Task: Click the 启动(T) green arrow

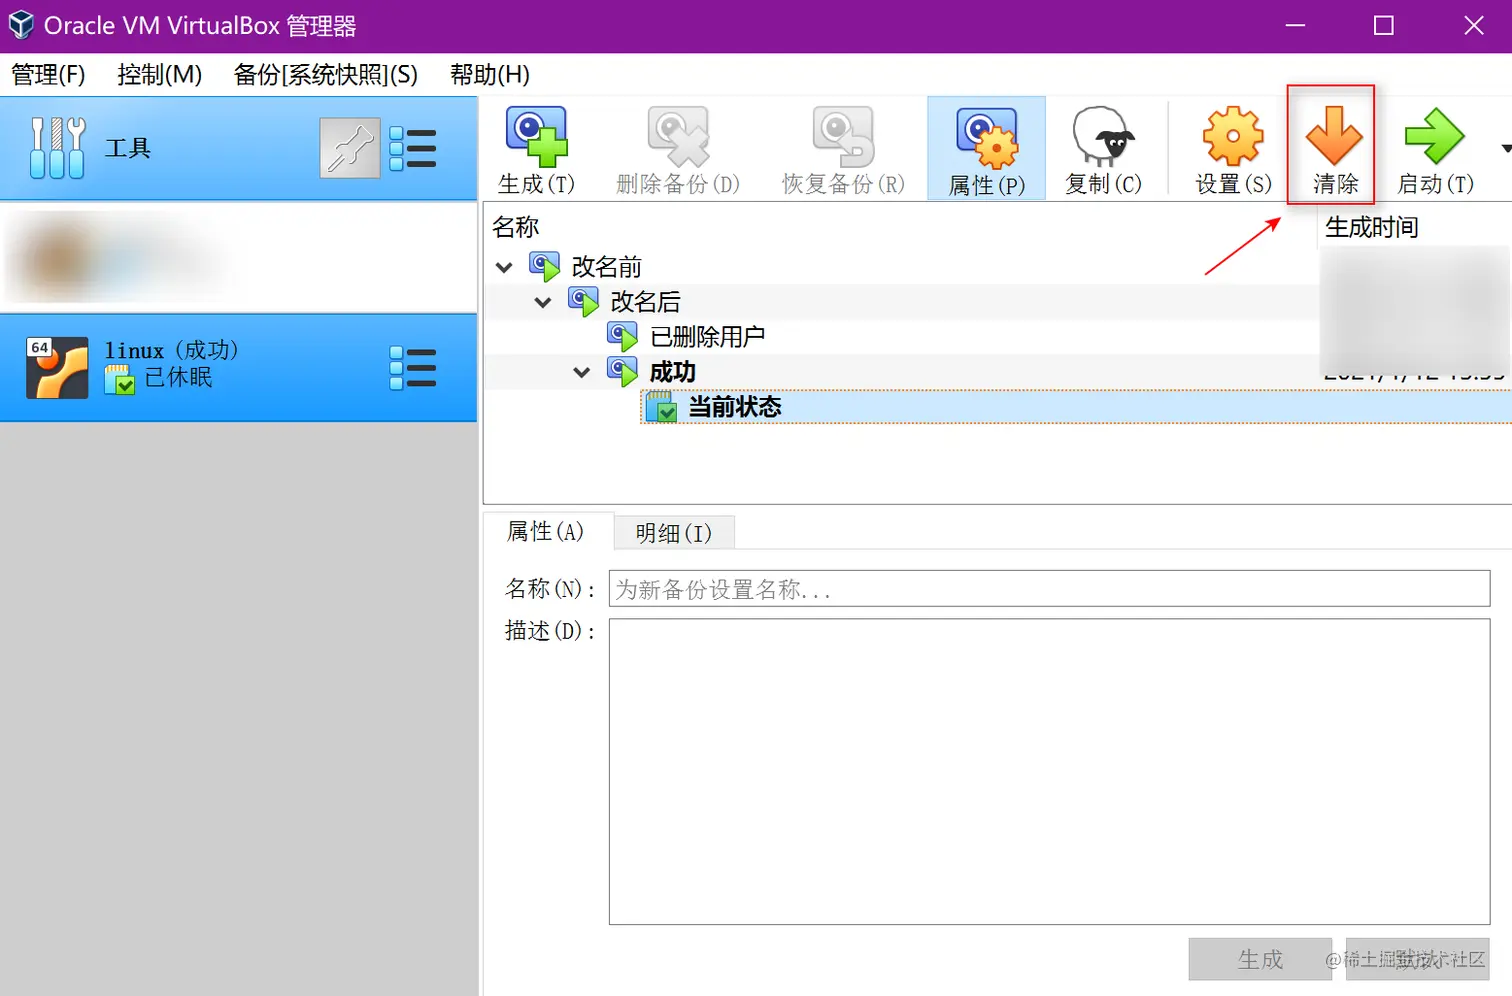Action: (x=1434, y=136)
